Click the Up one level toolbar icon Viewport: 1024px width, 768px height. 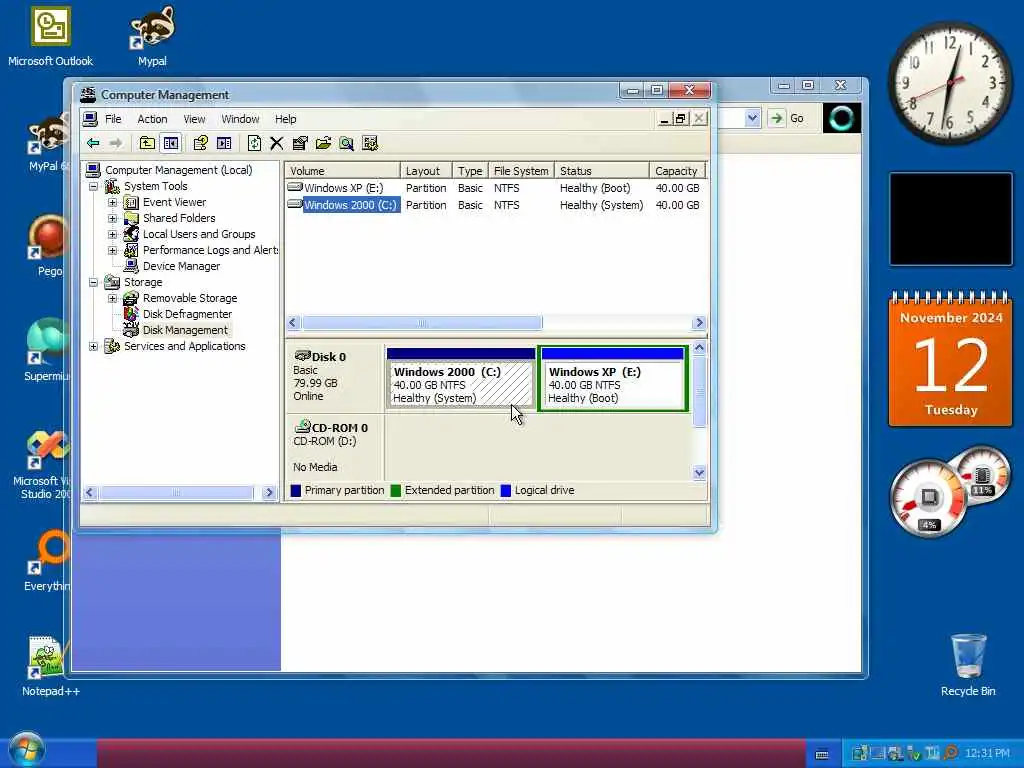147,143
